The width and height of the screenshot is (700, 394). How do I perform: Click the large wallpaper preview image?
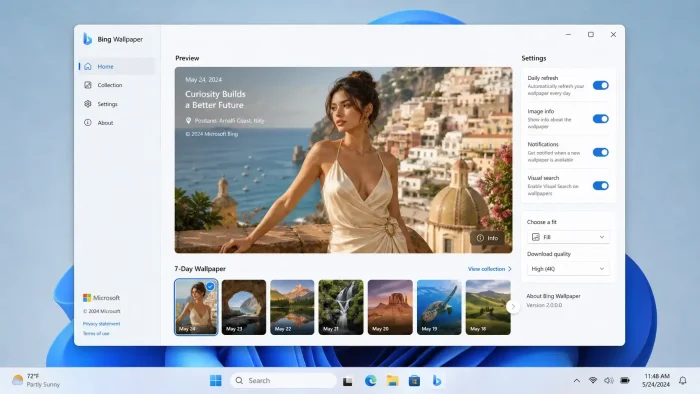pos(343,160)
